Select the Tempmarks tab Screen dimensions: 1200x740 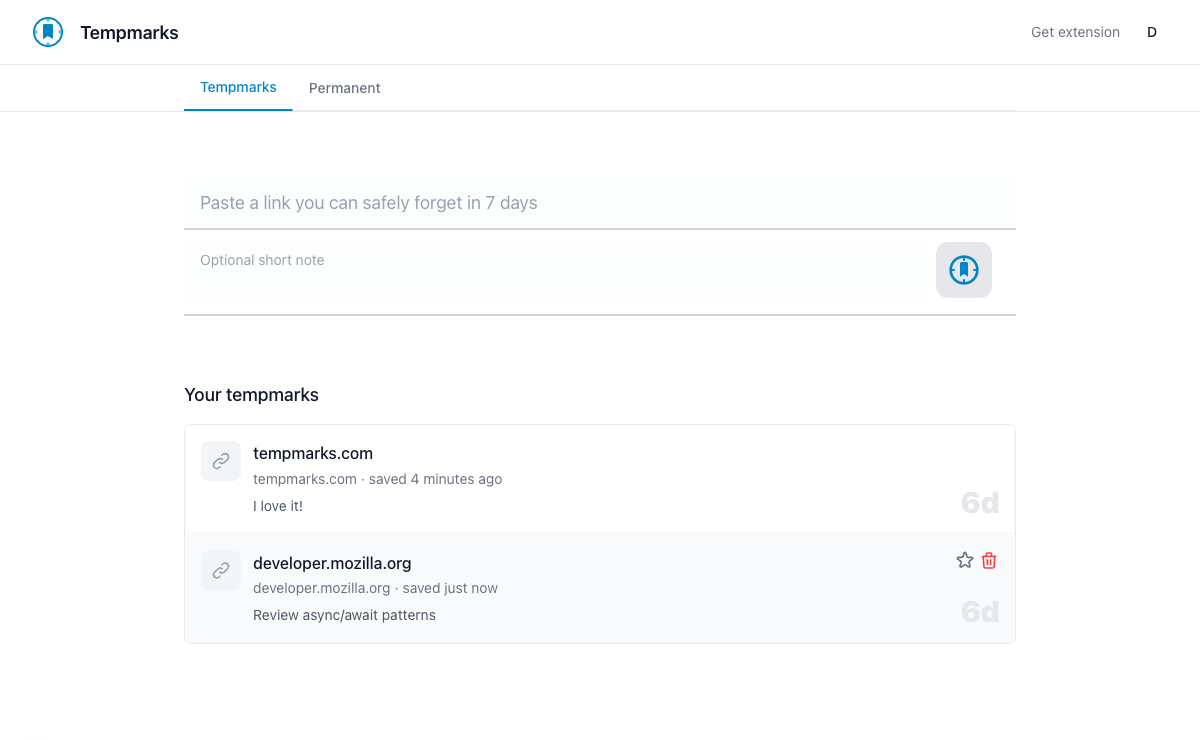tap(238, 87)
